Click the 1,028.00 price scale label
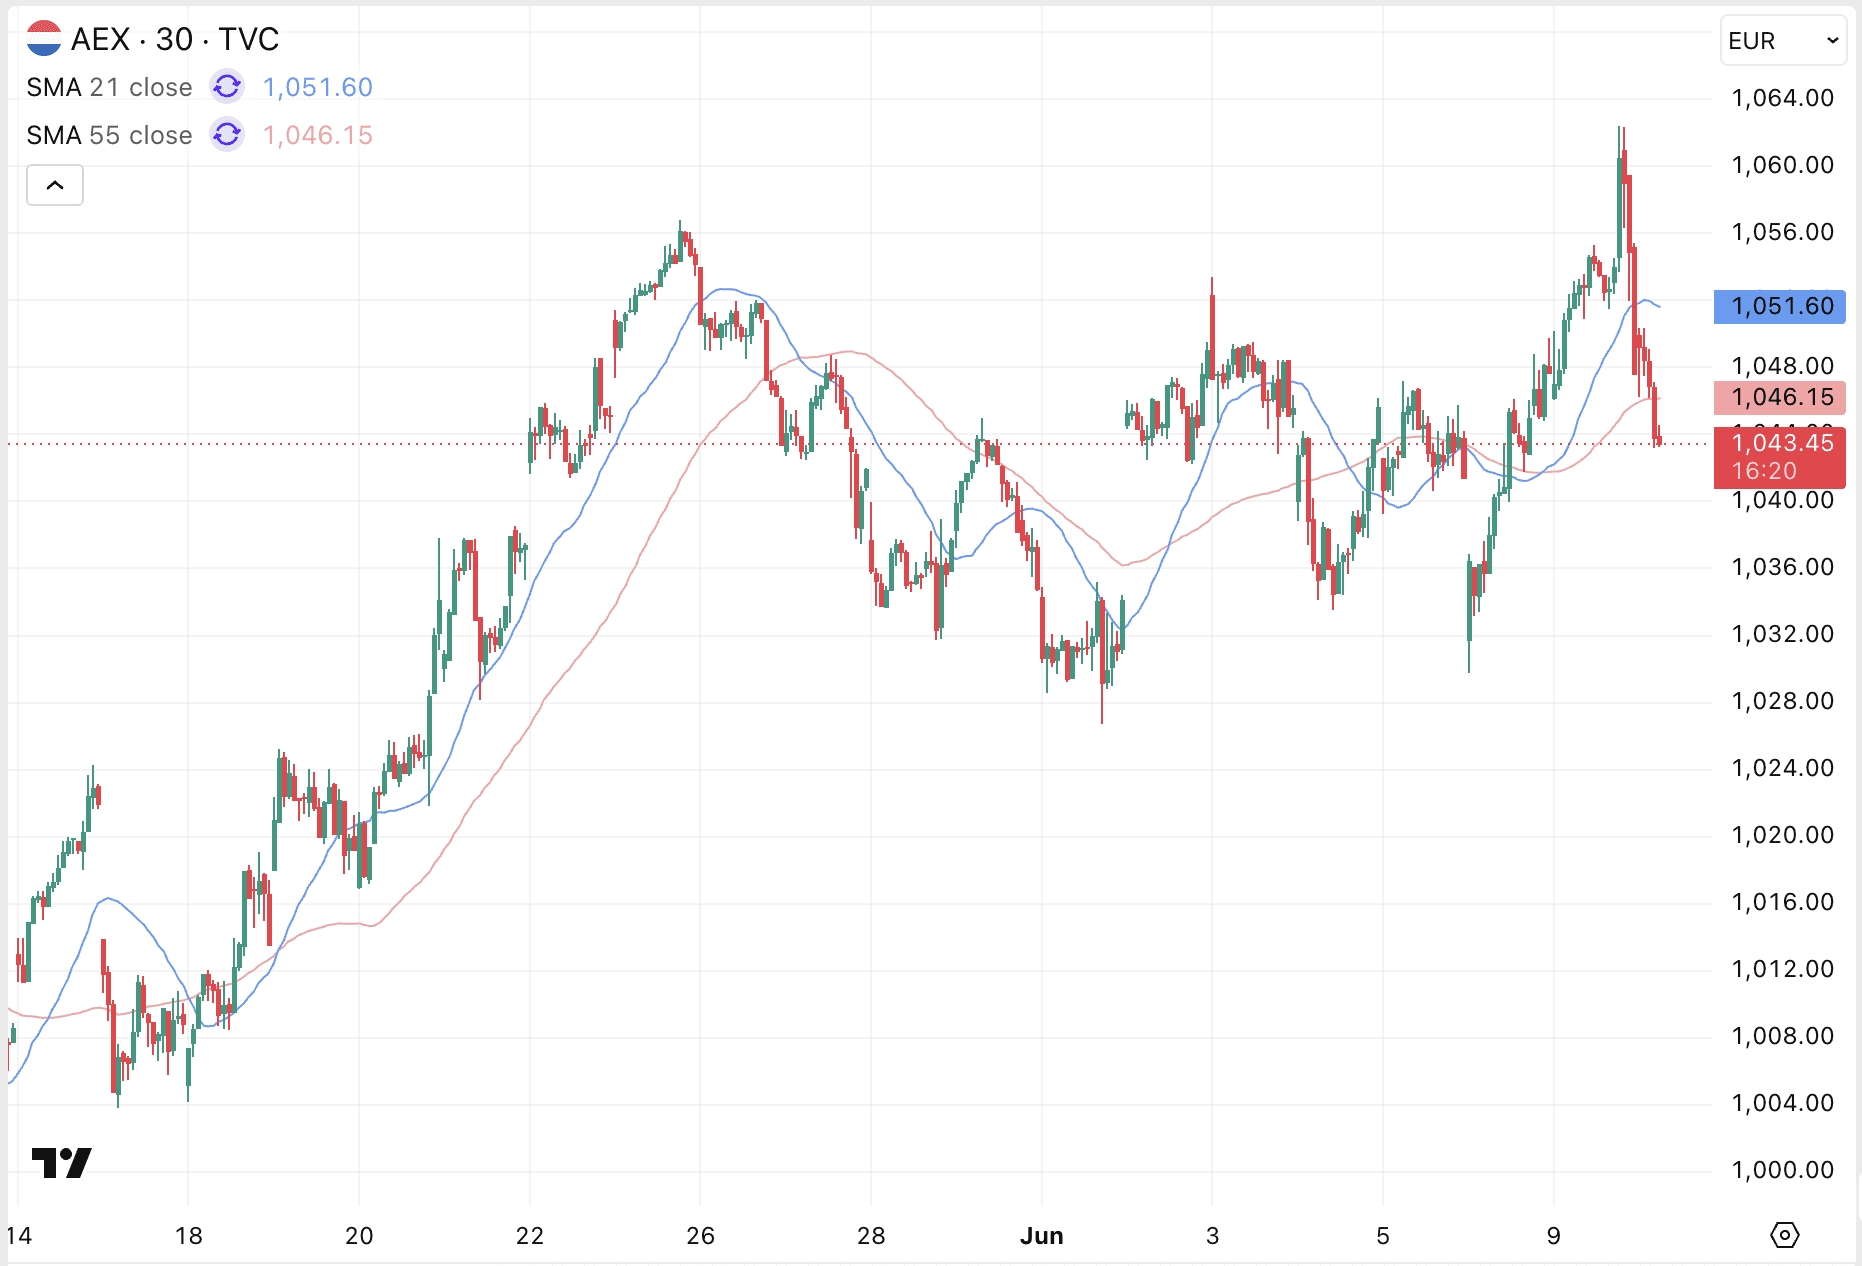 (1783, 701)
